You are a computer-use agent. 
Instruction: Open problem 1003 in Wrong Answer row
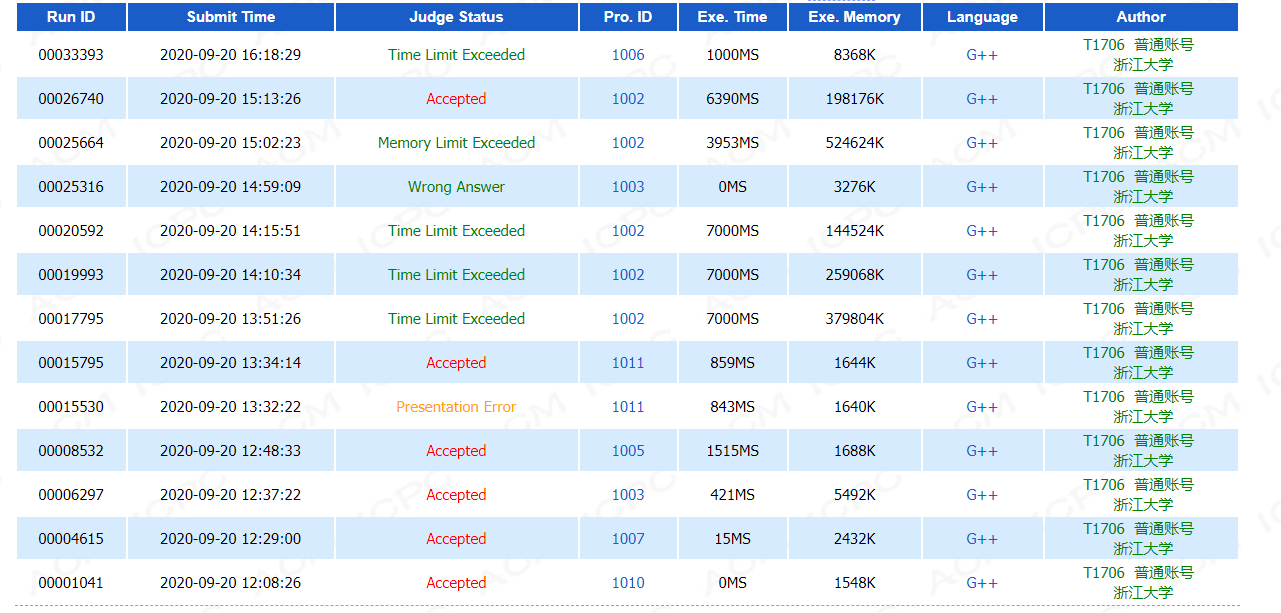628,187
